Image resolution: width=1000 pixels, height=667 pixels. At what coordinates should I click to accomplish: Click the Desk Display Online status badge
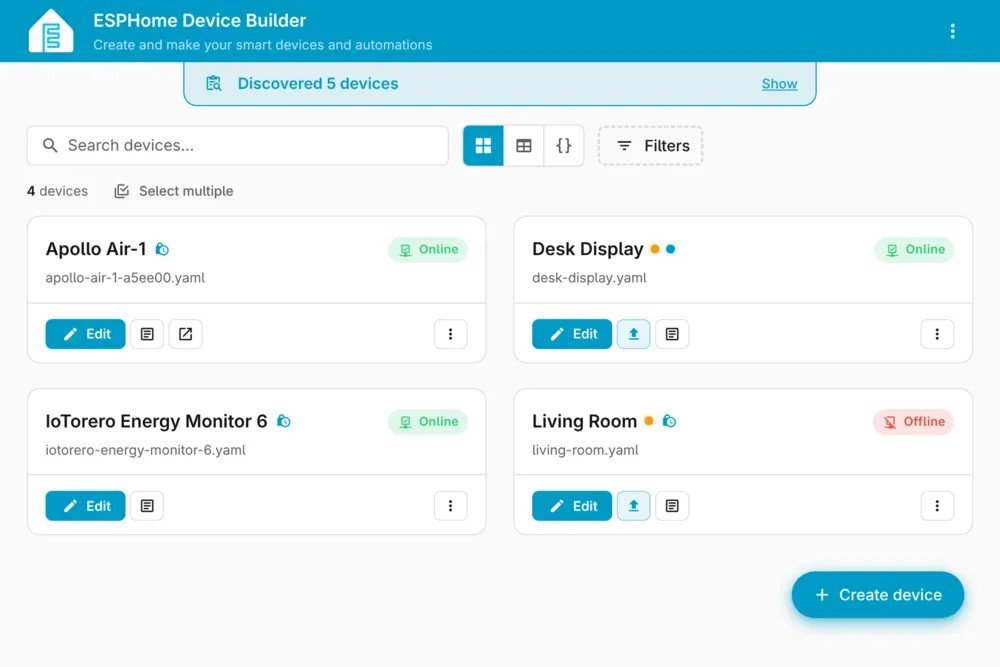pyautogui.click(x=915, y=249)
